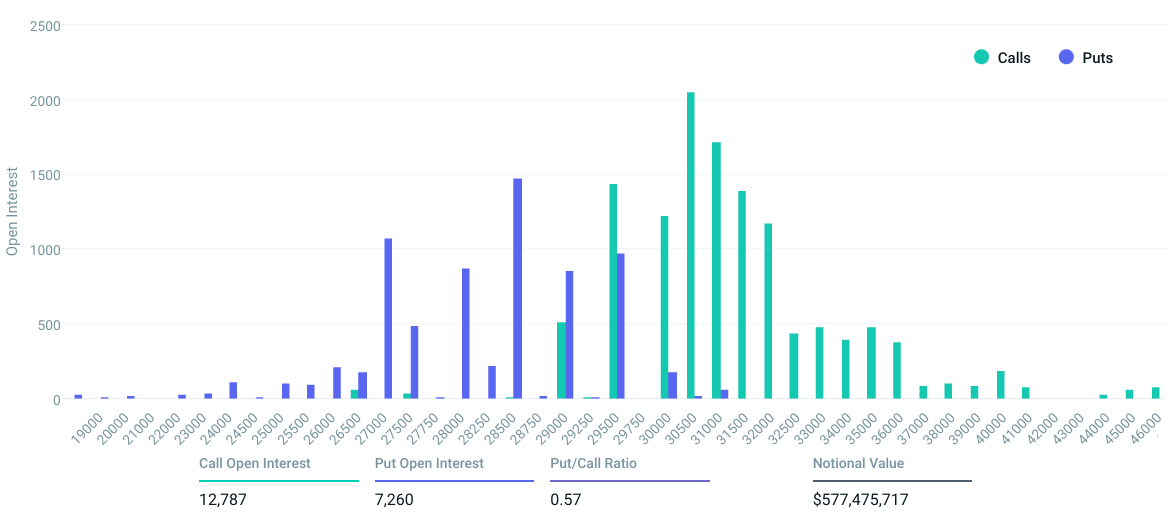Click the Put Open Interest label
This screenshot has height=512, width=1175.
pos(429,463)
